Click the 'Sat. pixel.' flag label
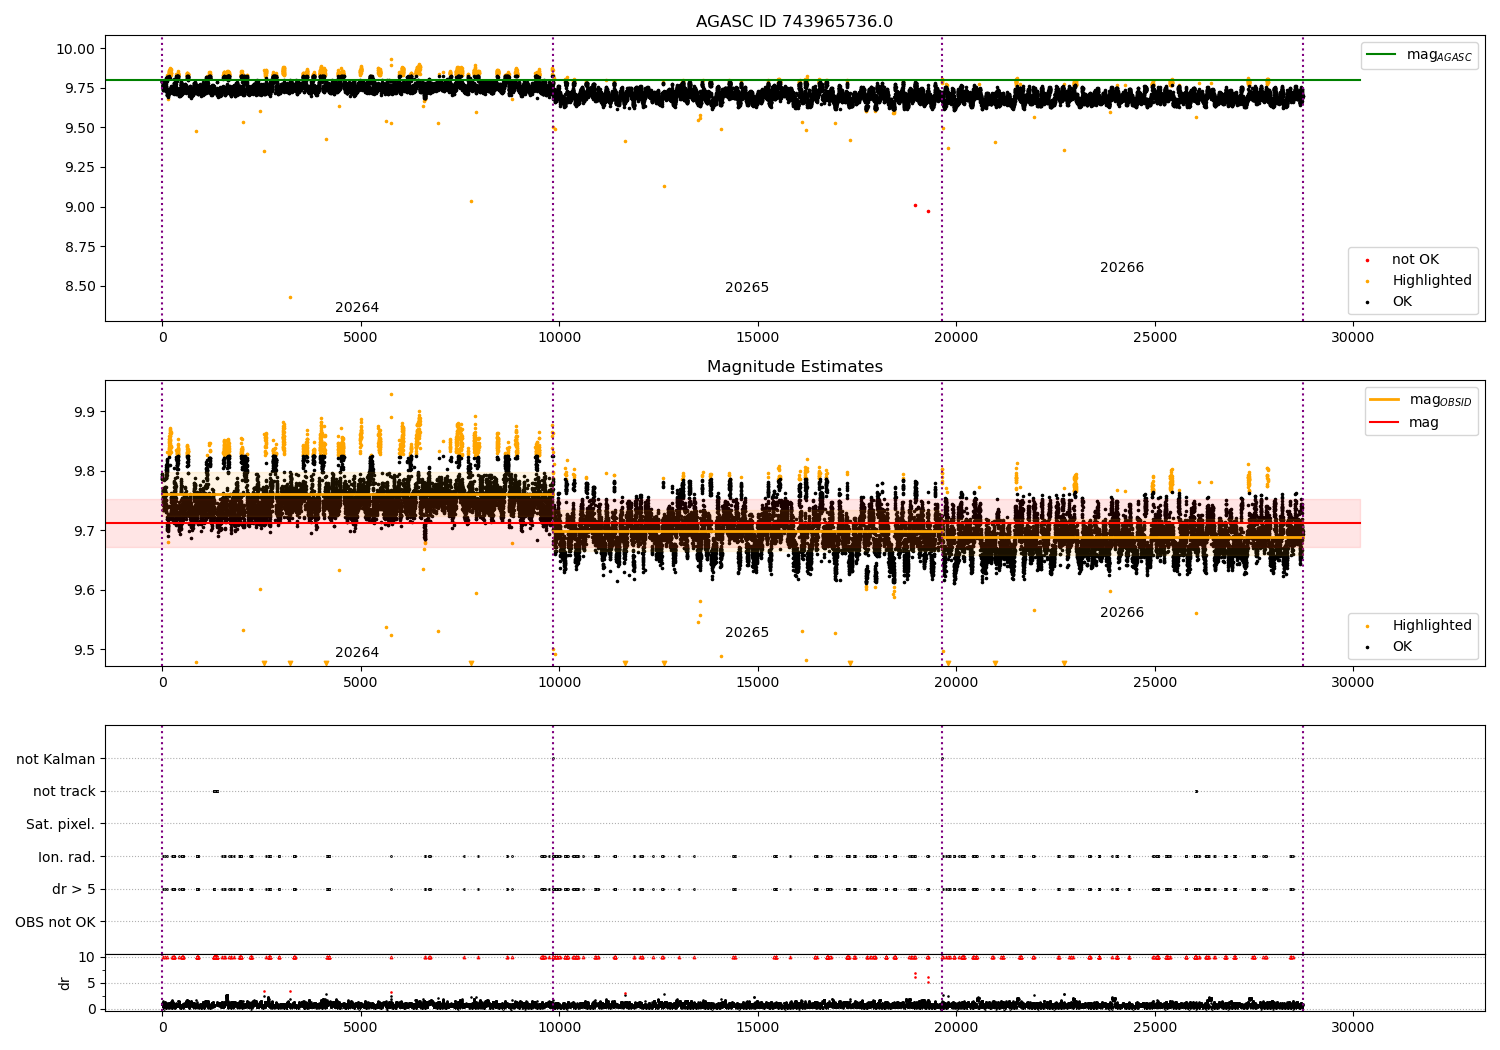The width and height of the screenshot is (1500, 1050). tap(60, 825)
